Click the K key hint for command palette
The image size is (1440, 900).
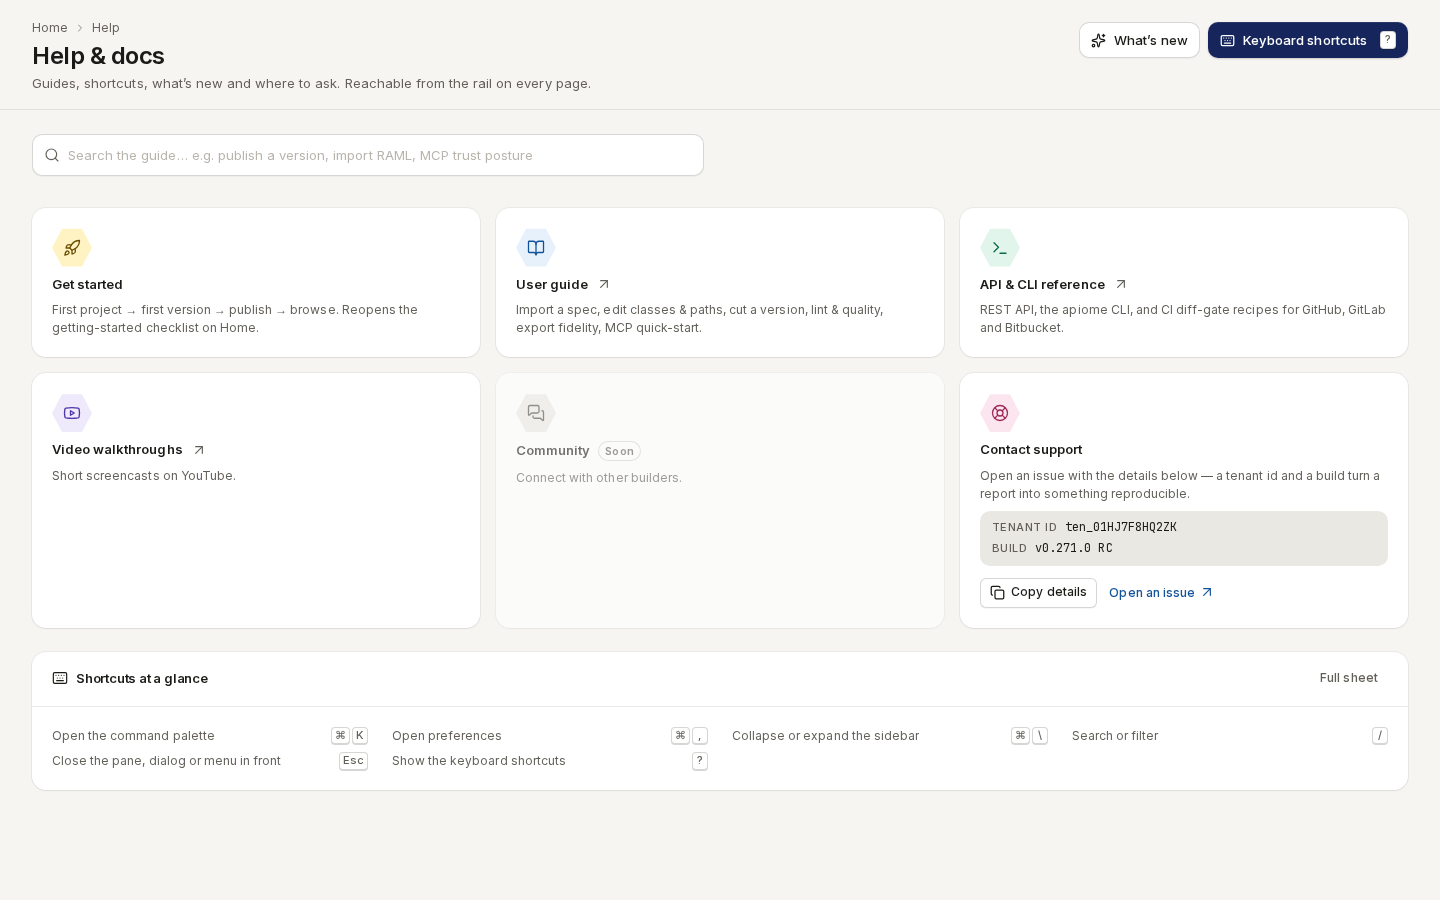coord(360,736)
